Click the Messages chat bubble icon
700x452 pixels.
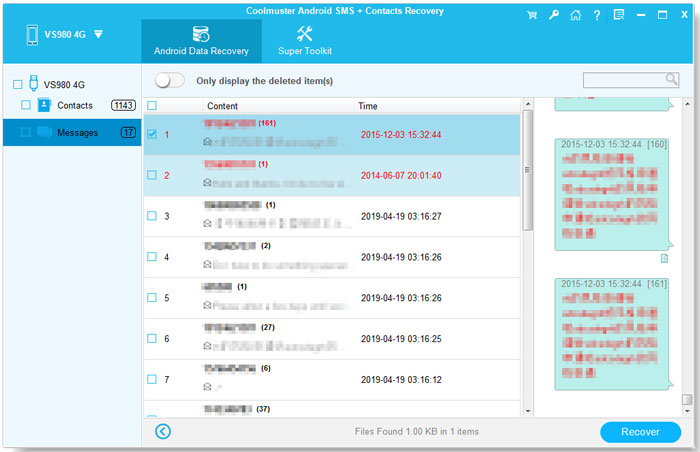(44, 132)
